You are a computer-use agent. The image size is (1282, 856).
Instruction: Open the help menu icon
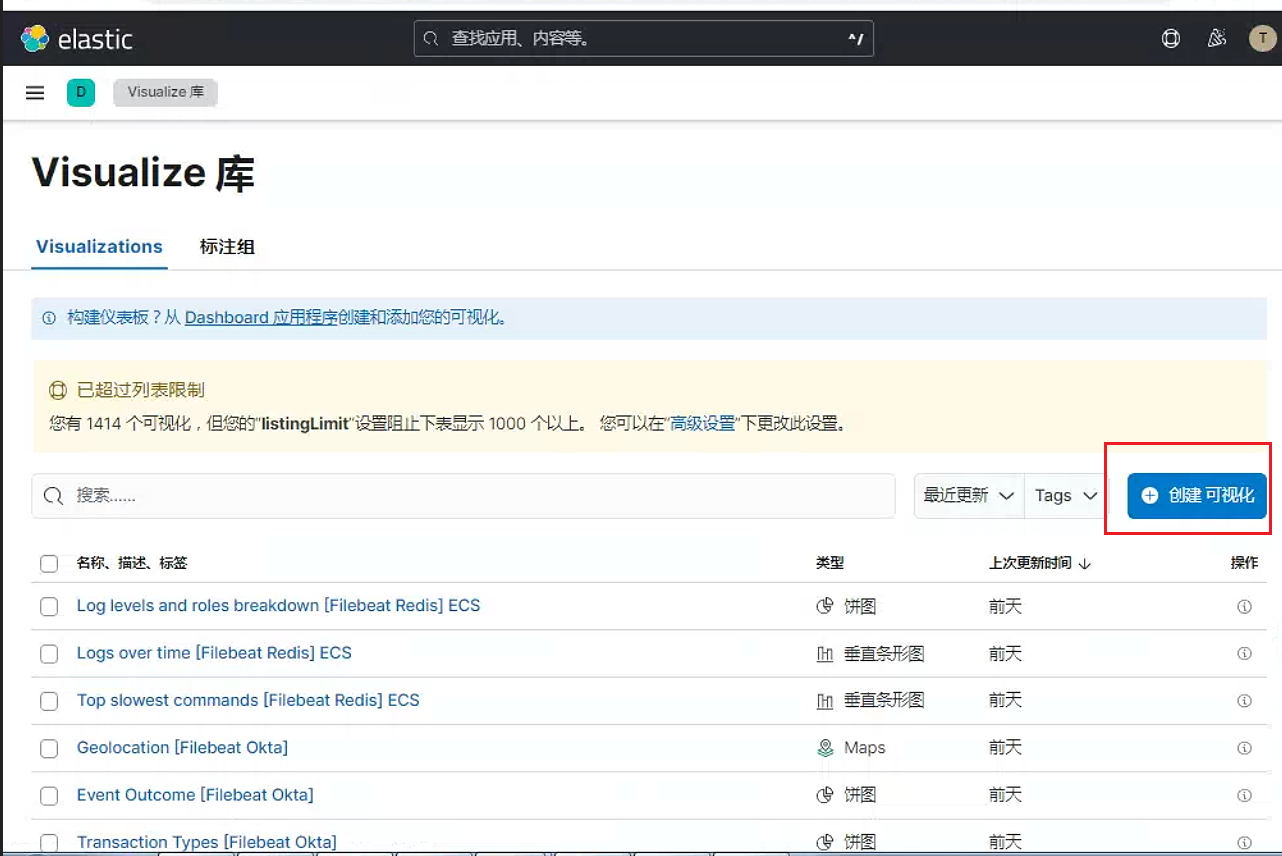click(1171, 39)
